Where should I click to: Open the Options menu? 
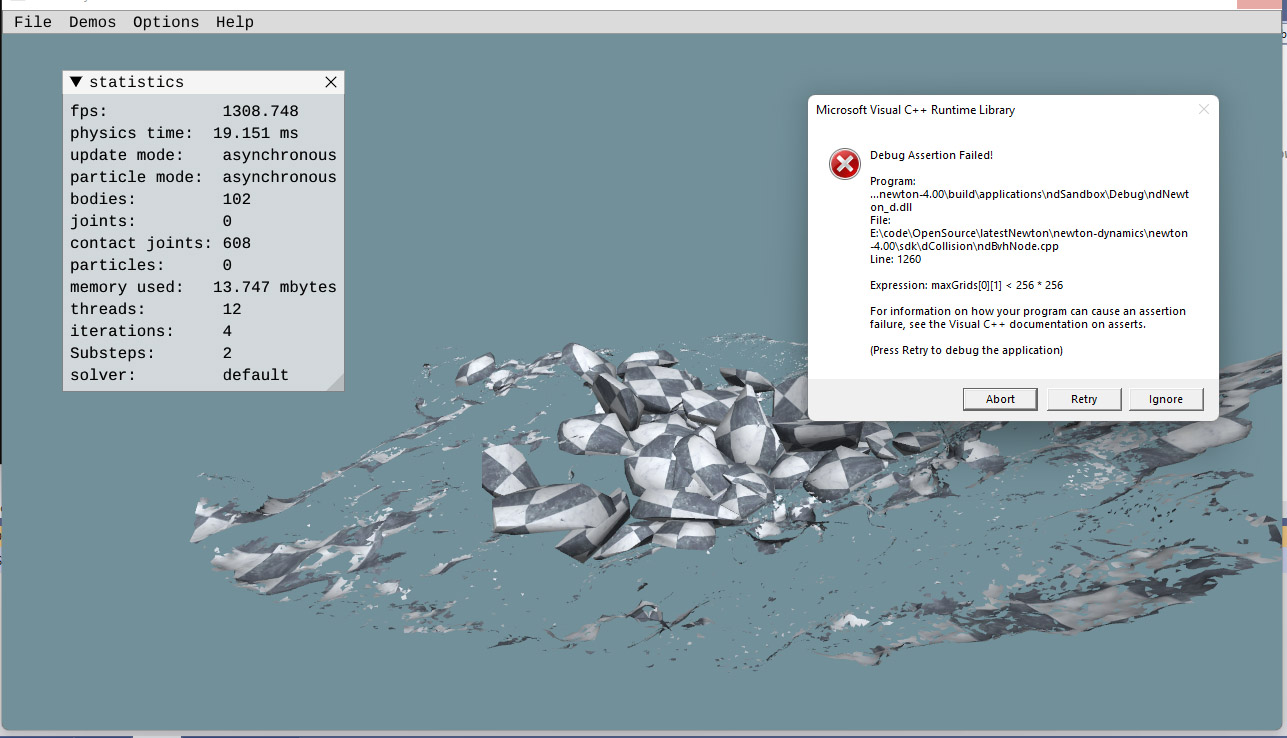pyautogui.click(x=166, y=22)
